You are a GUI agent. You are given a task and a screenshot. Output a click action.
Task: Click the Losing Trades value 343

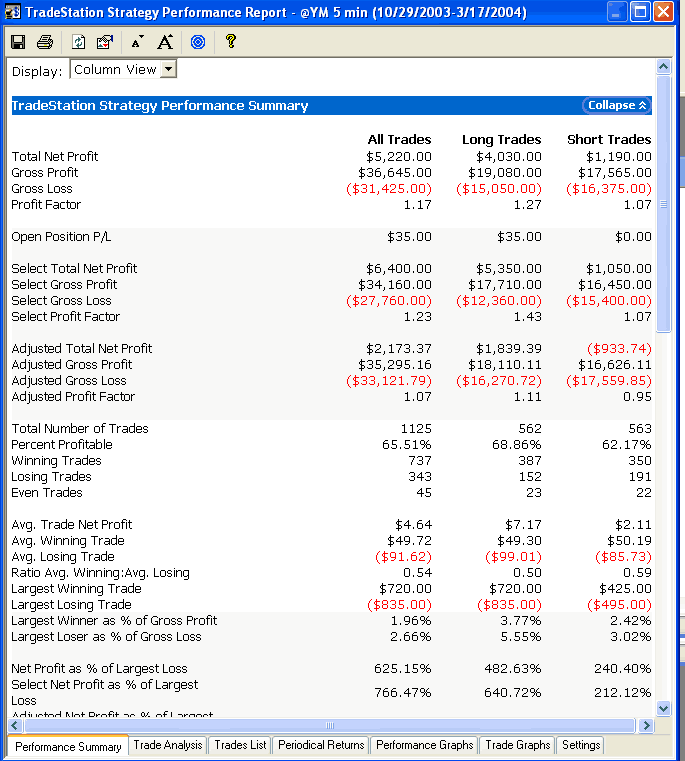420,477
